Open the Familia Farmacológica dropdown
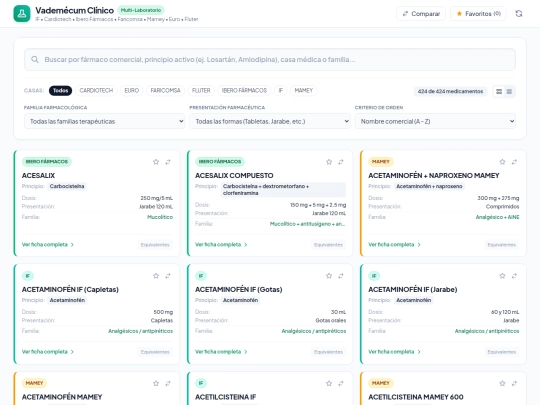Screen dimensions: 540x405 [104, 121]
